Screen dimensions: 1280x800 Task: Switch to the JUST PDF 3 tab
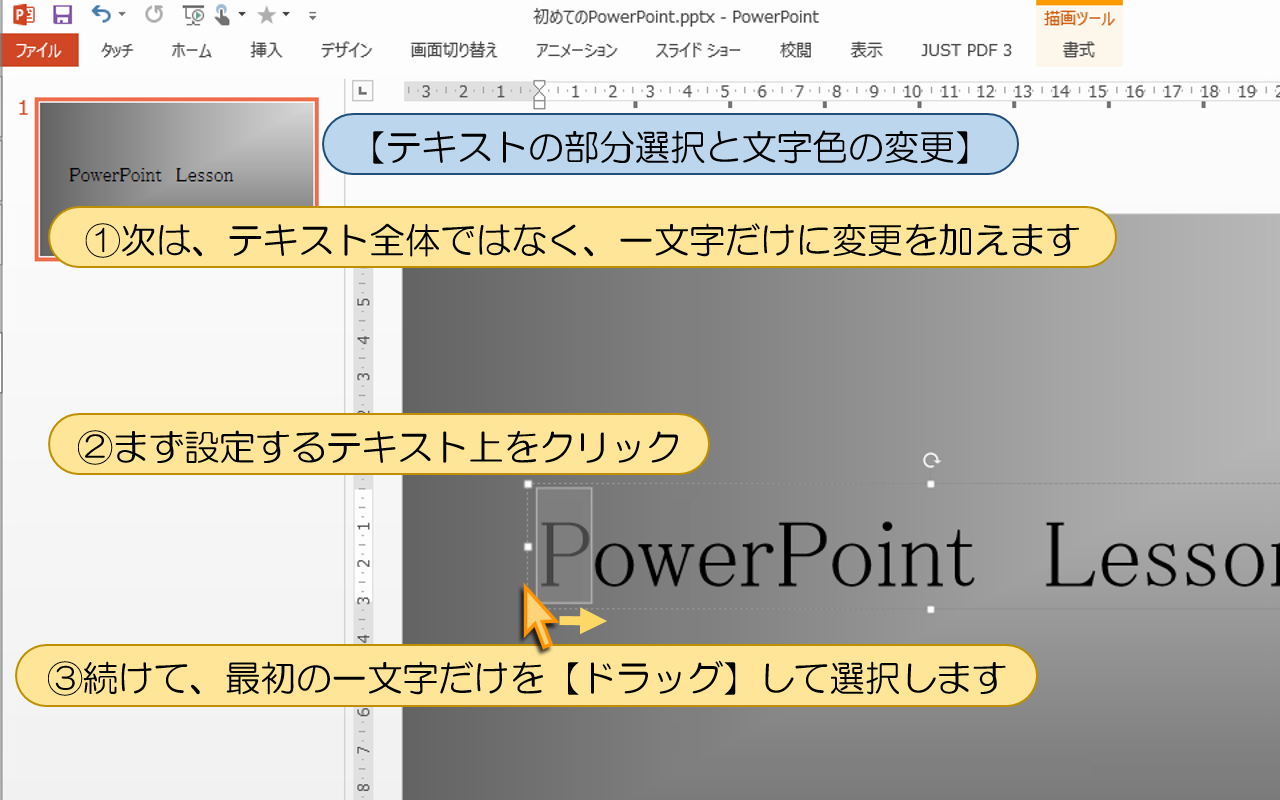[x=966, y=50]
